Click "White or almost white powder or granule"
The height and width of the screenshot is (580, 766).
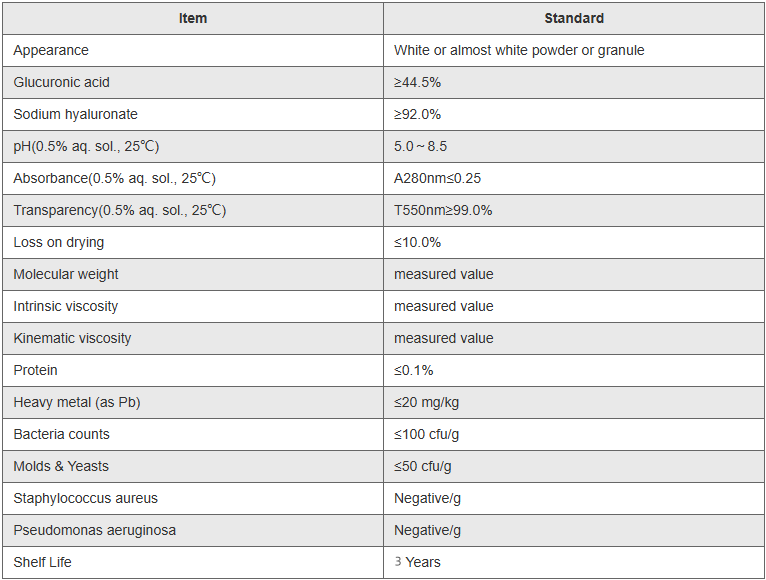(519, 50)
